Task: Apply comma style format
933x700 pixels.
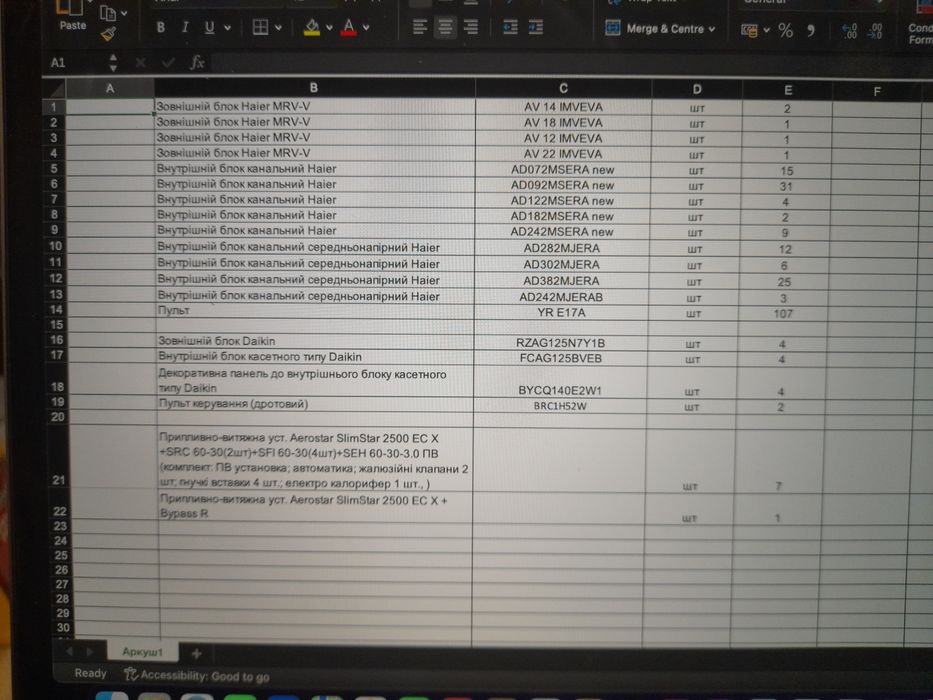Action: (x=810, y=31)
